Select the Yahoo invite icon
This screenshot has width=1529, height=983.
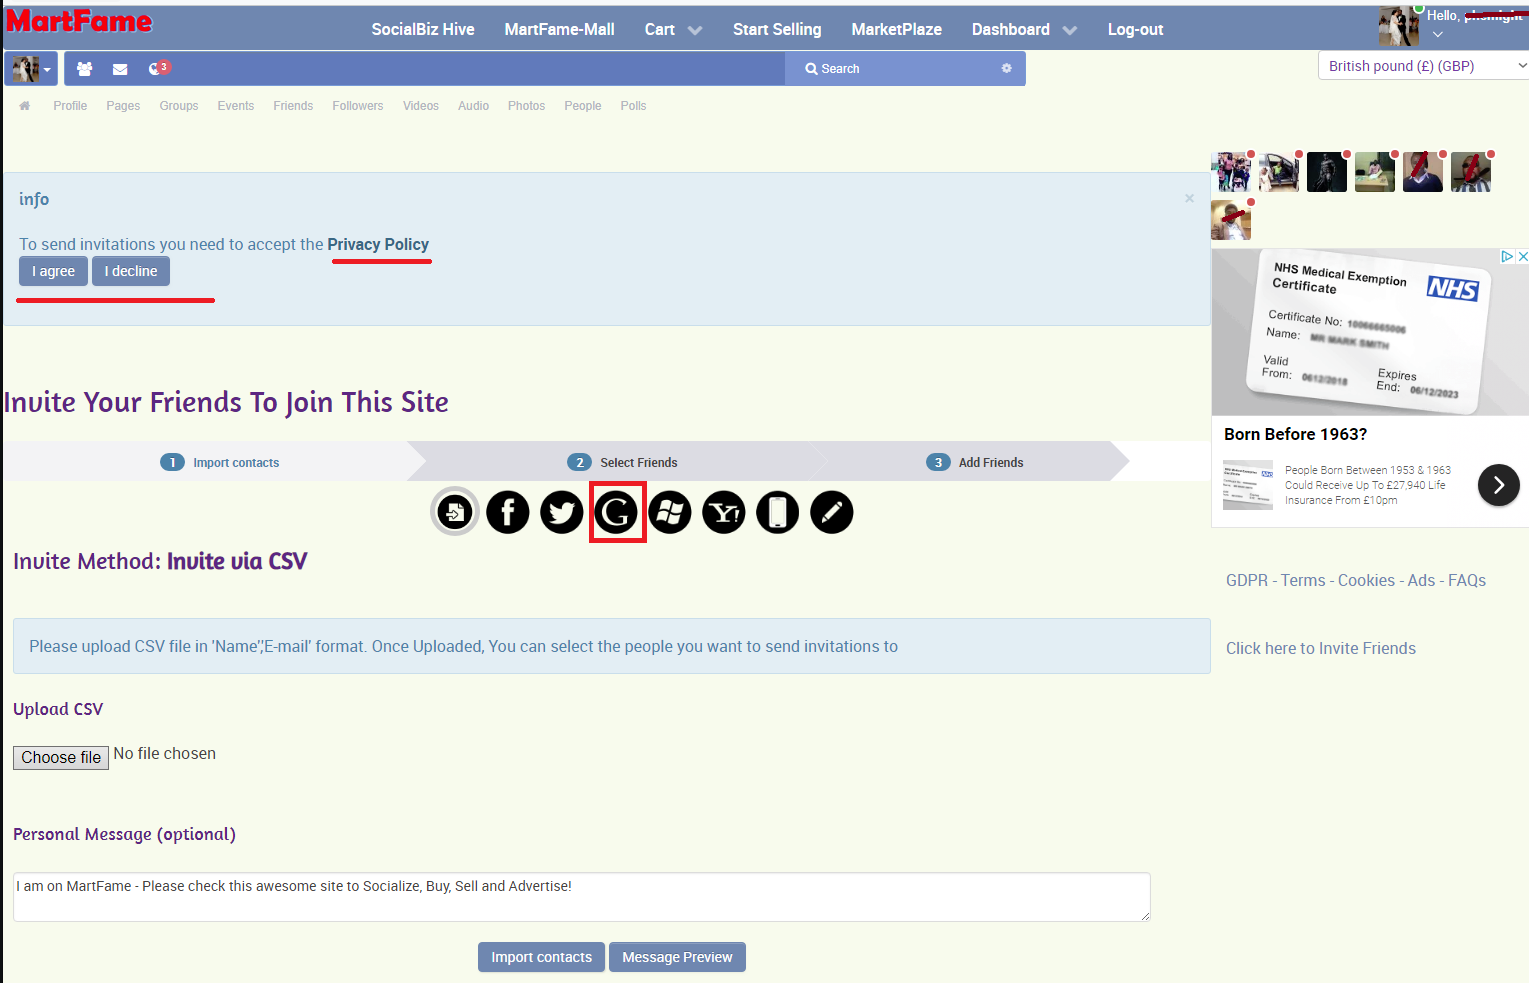pyautogui.click(x=724, y=511)
